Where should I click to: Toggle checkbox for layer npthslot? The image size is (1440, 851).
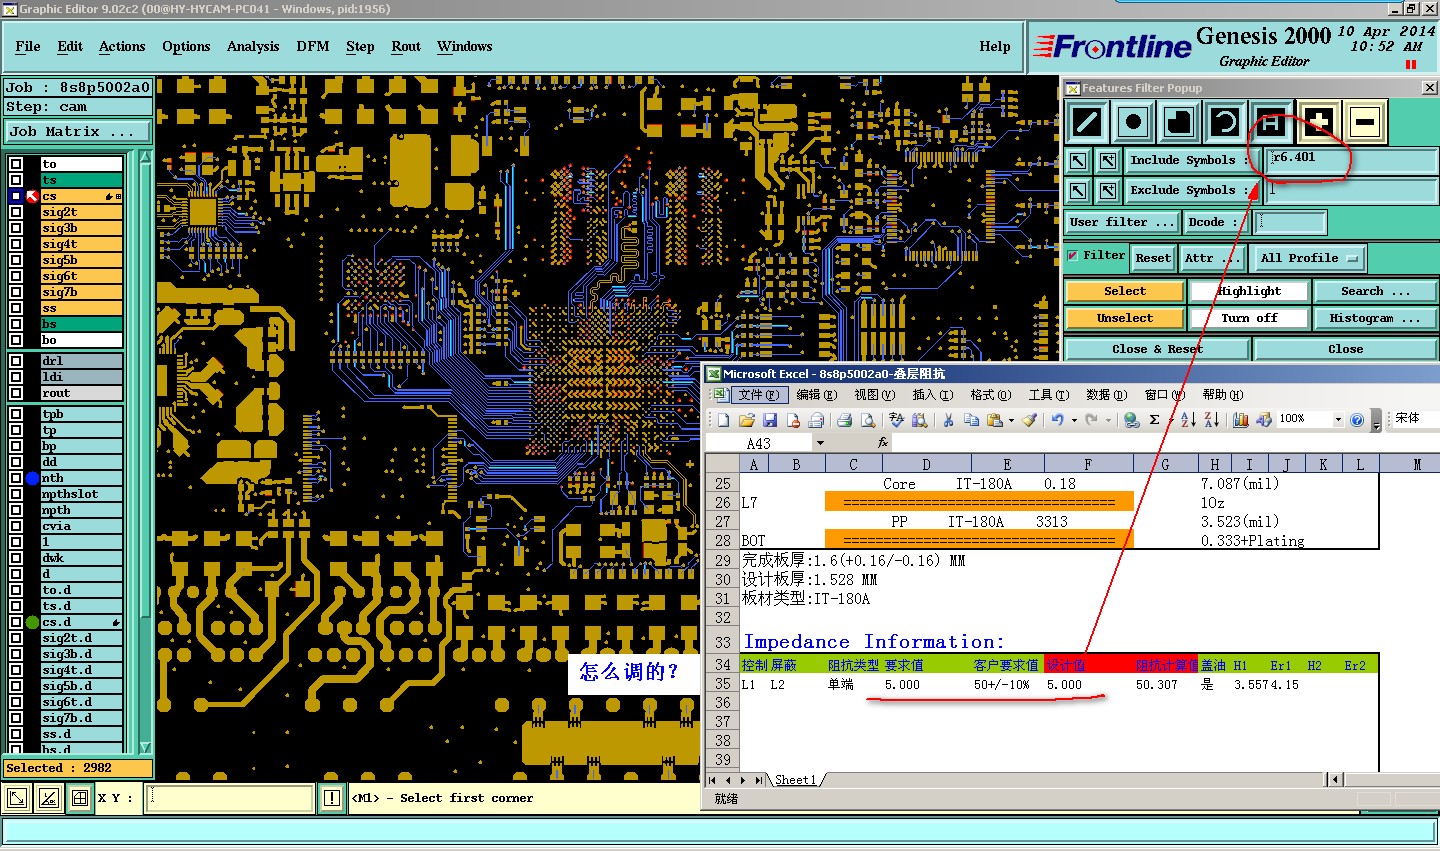[x=16, y=494]
